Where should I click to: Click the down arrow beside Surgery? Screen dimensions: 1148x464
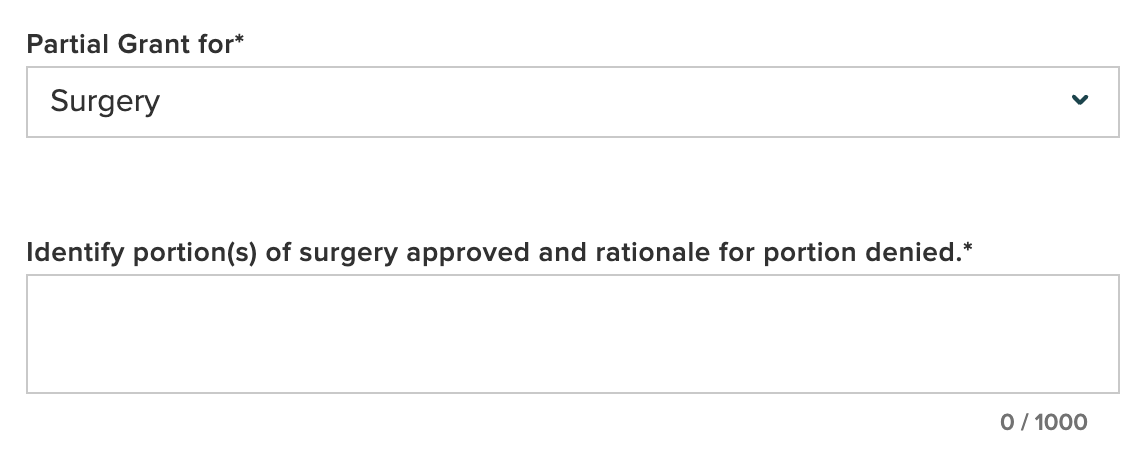[x=1079, y=100]
